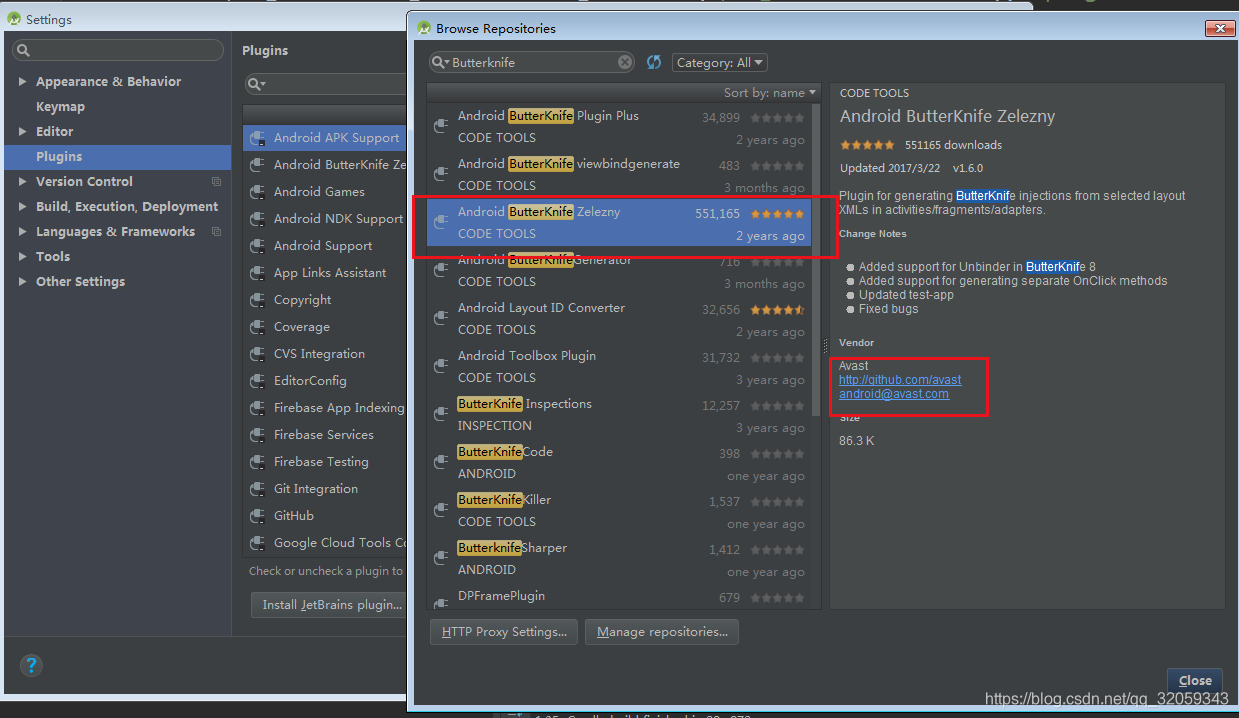Open the Sort by: name dropdown
Viewport: 1239px width, 718px height.
tap(770, 92)
